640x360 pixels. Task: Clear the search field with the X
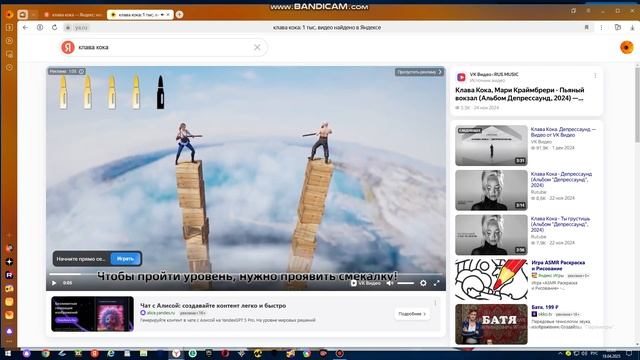point(257,47)
